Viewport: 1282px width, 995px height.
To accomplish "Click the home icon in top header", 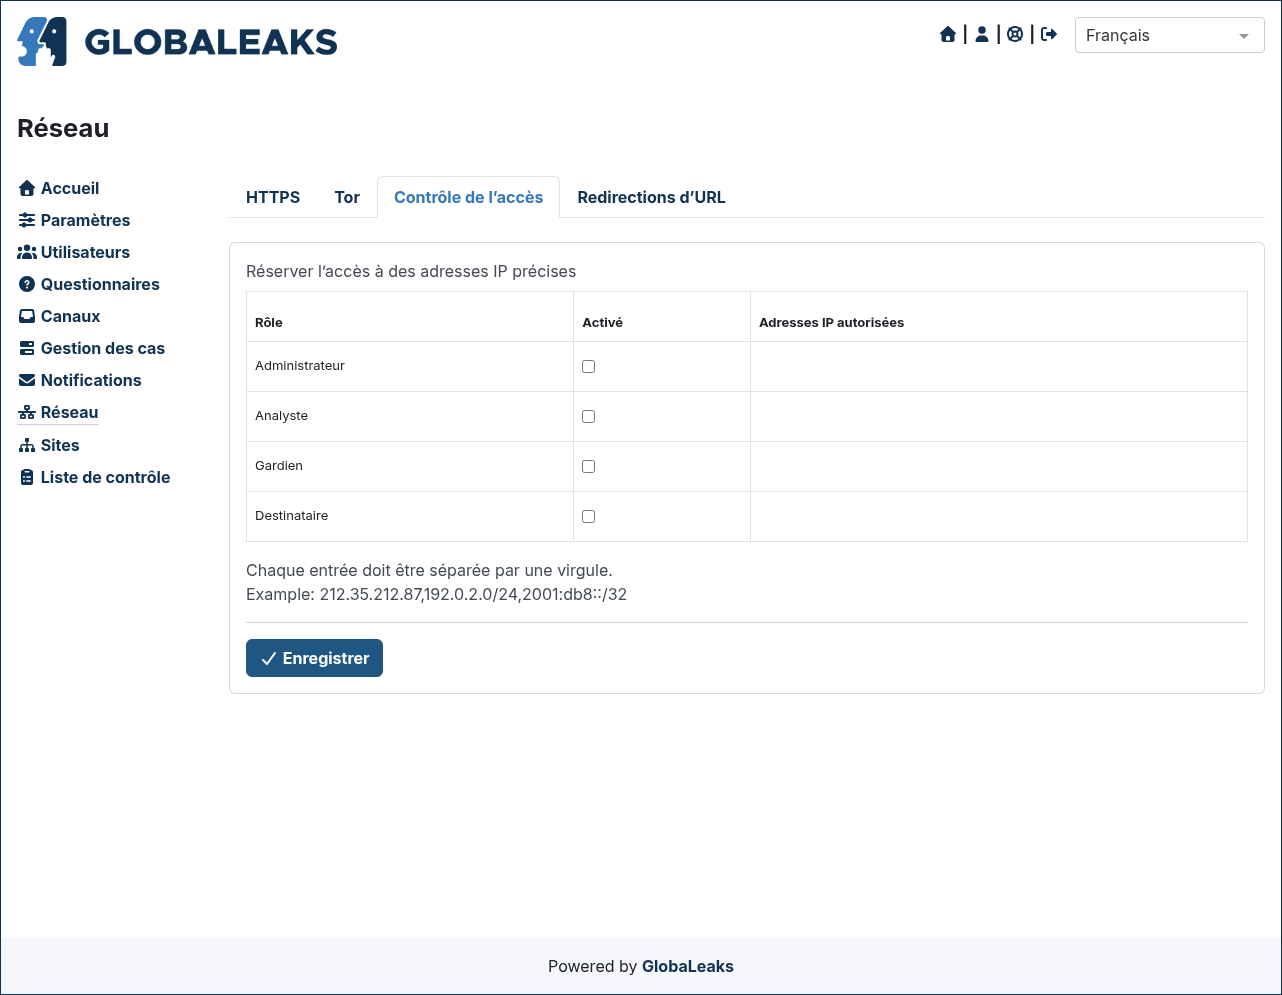I will (948, 35).
